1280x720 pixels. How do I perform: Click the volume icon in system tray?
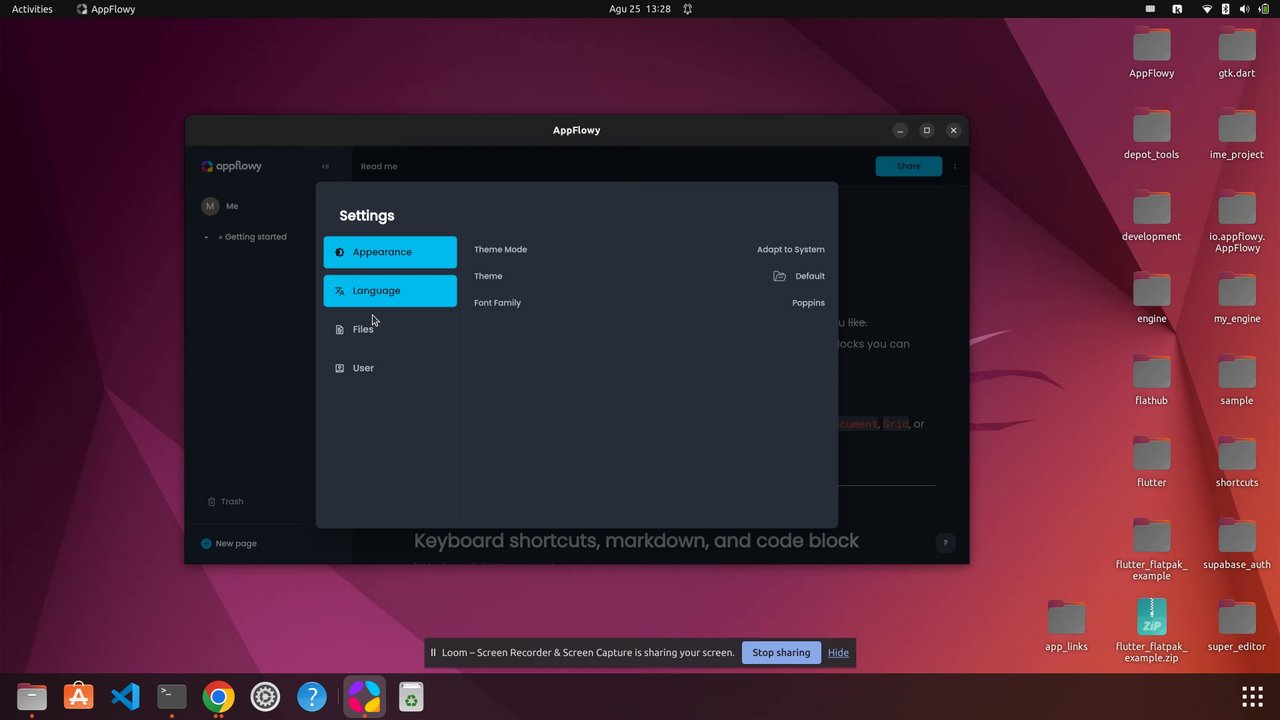(x=1244, y=9)
